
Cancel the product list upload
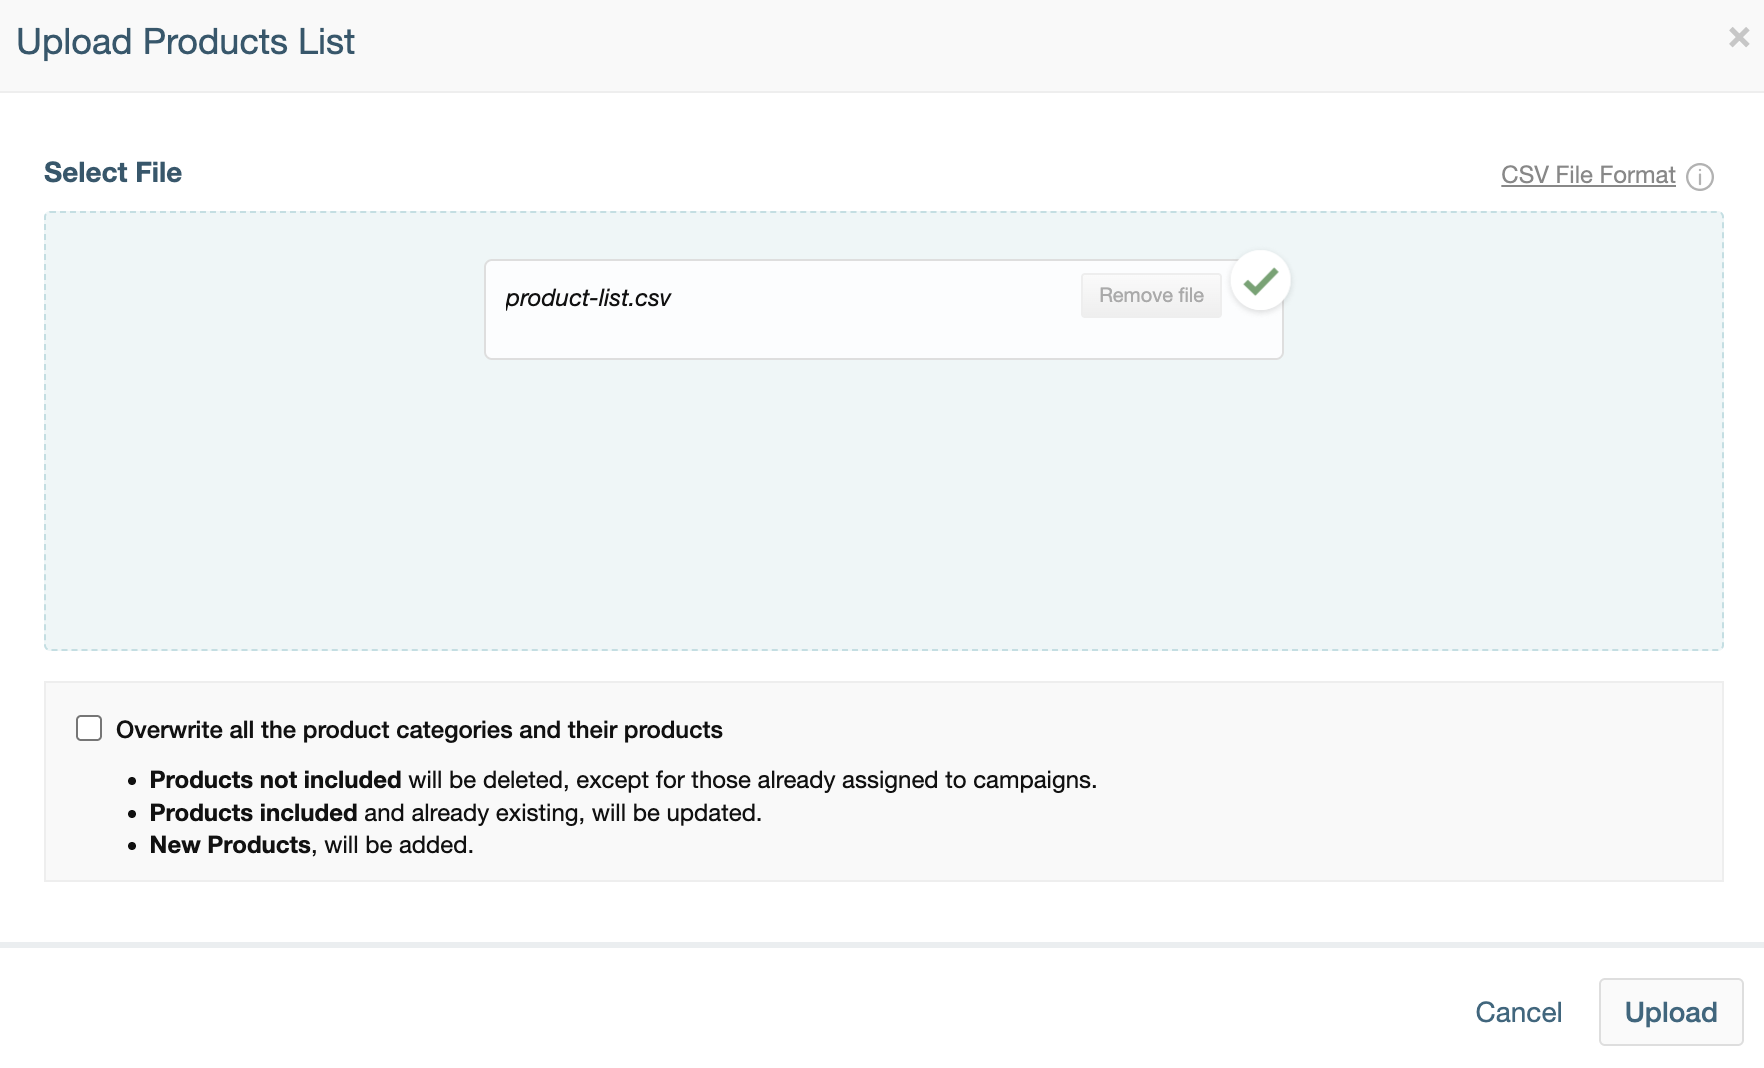1518,1012
